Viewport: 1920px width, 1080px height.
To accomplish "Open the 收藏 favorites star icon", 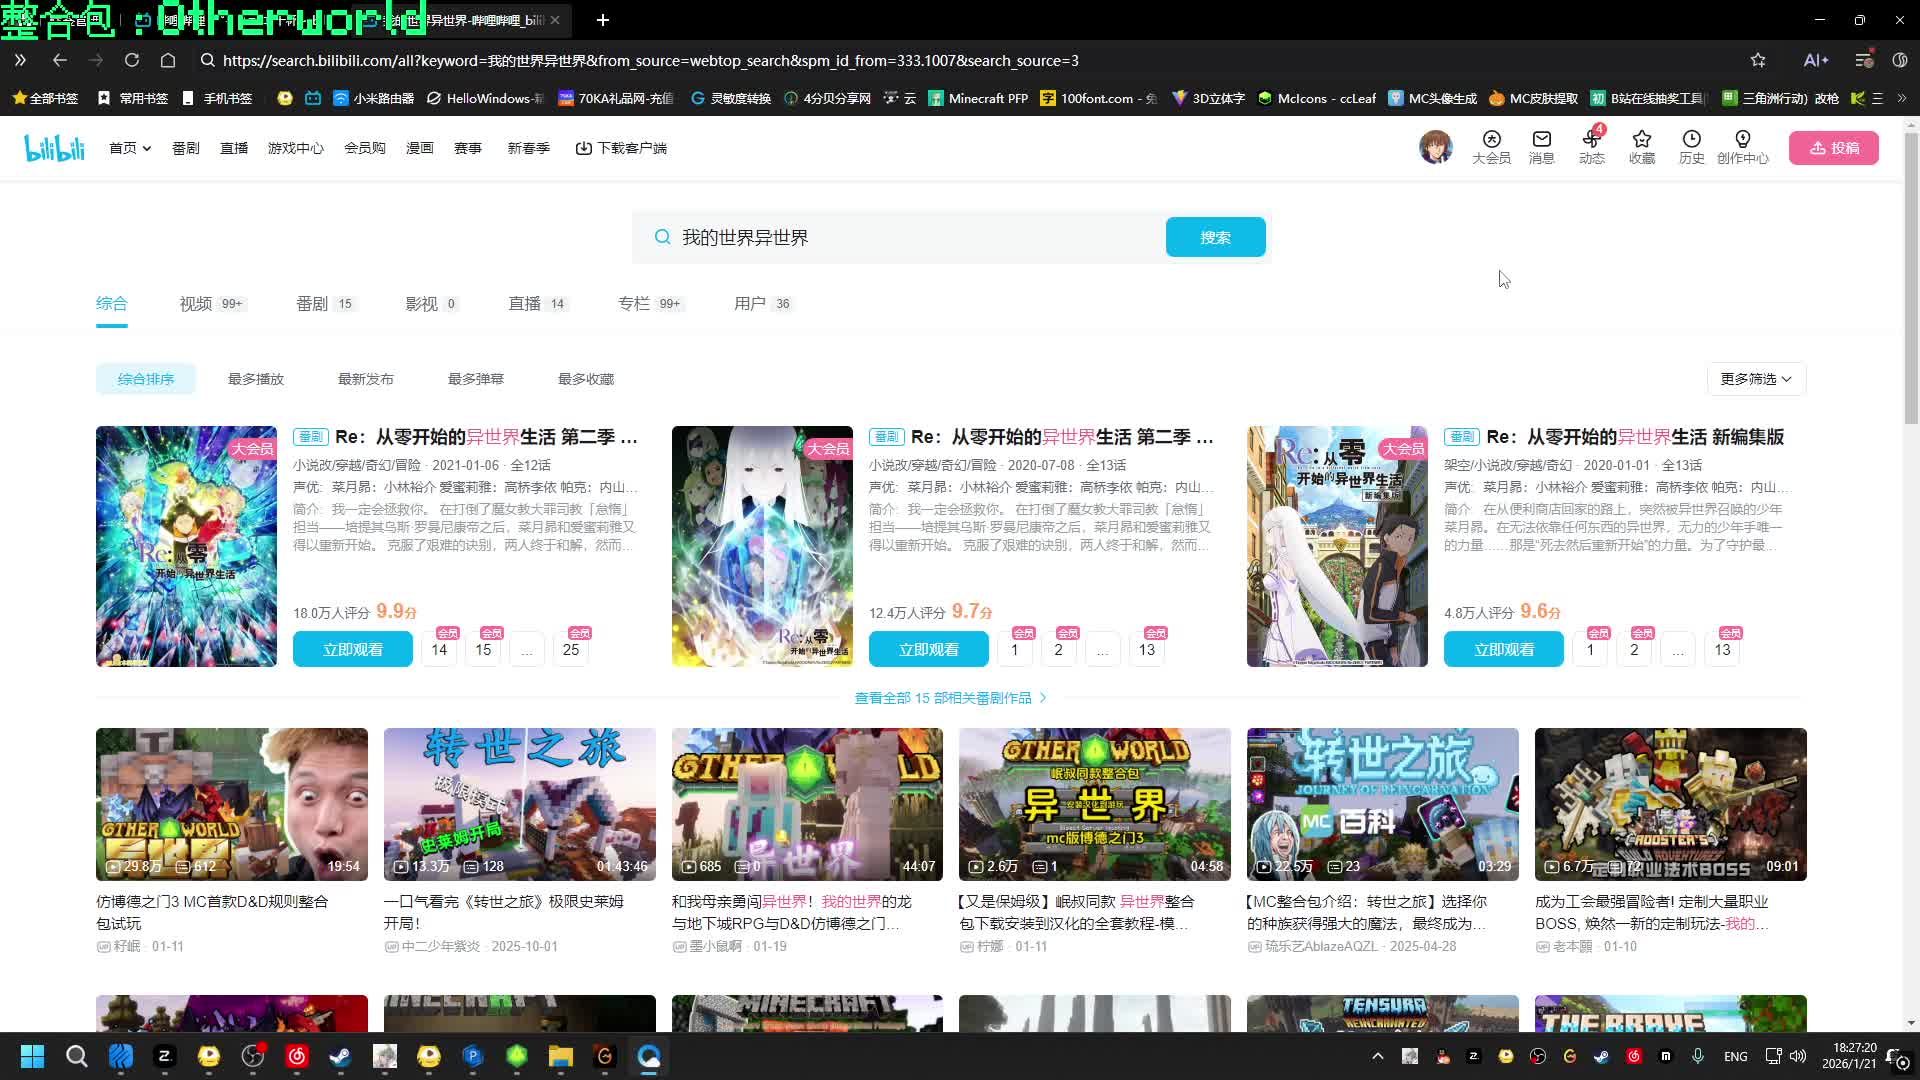I will click(1641, 140).
